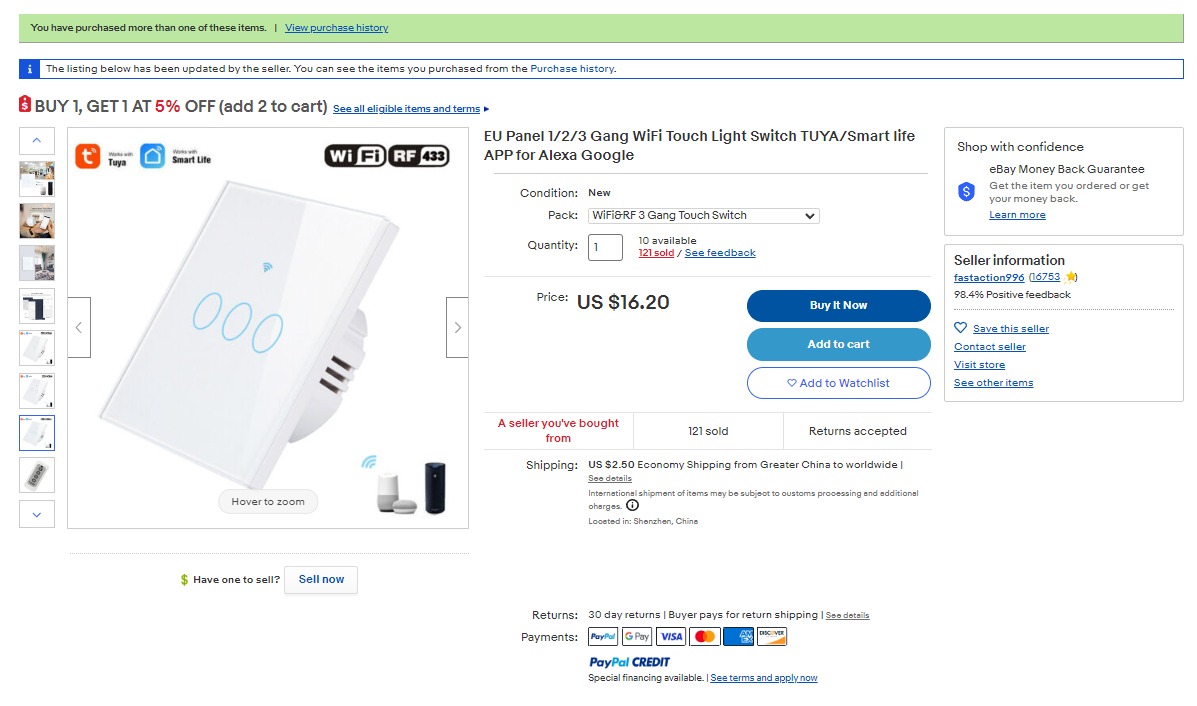Screen dimensions: 1197x706
Task: Click the PayPal payment icon
Action: 603,637
